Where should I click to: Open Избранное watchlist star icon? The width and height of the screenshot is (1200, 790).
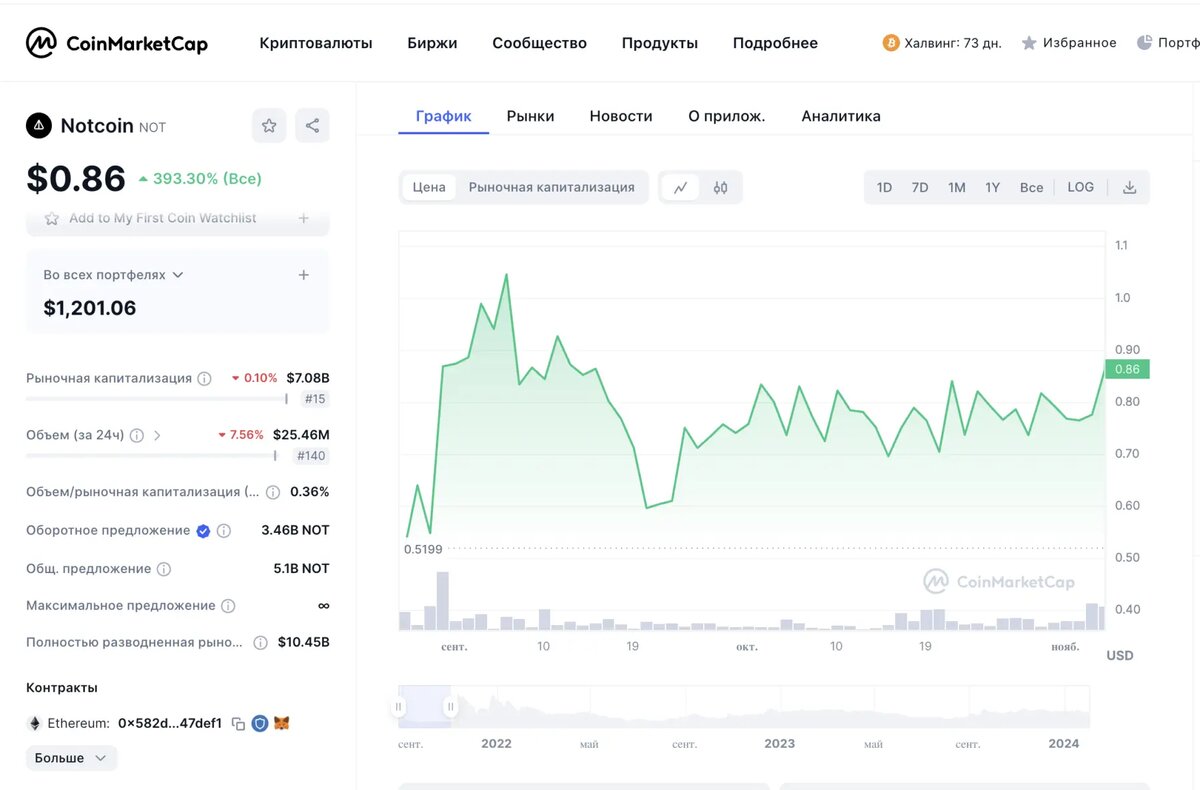point(1029,43)
